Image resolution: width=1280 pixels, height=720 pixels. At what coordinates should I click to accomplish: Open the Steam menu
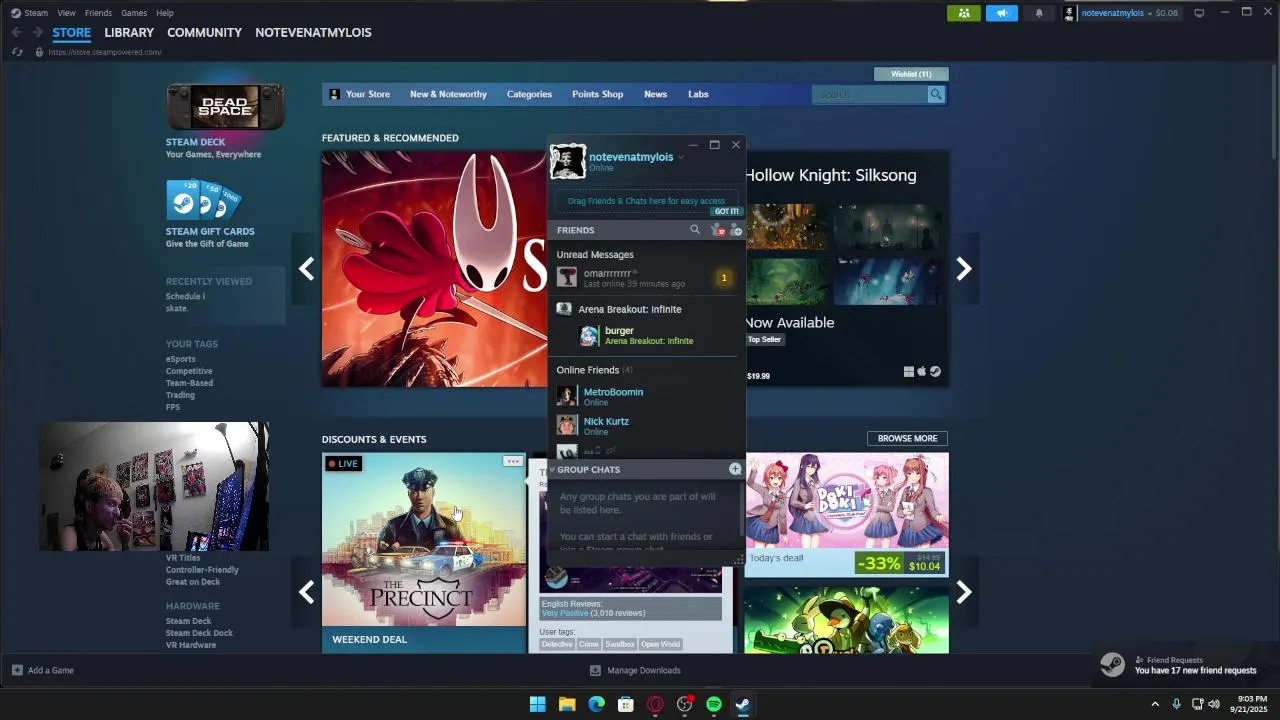coord(30,13)
